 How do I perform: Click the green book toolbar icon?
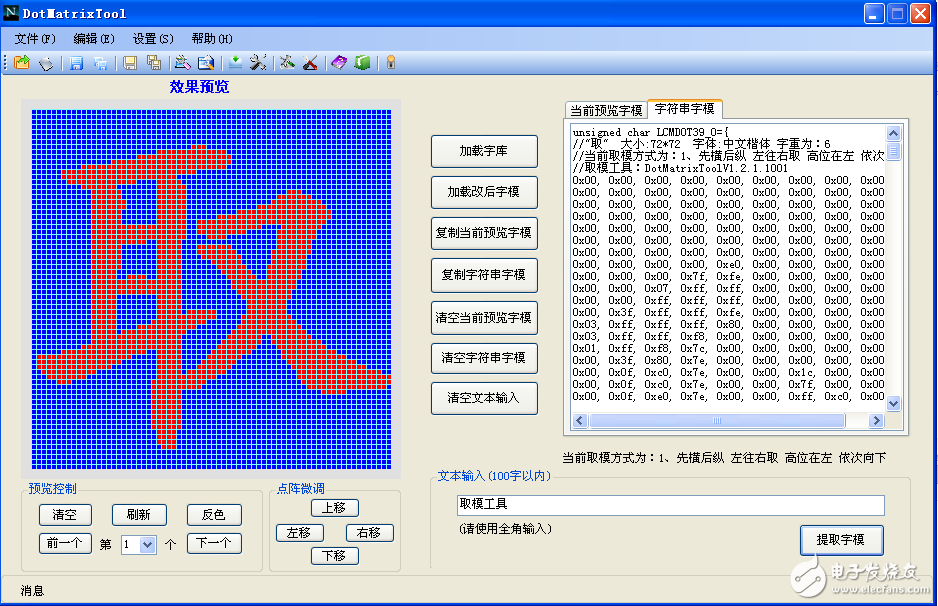click(362, 63)
